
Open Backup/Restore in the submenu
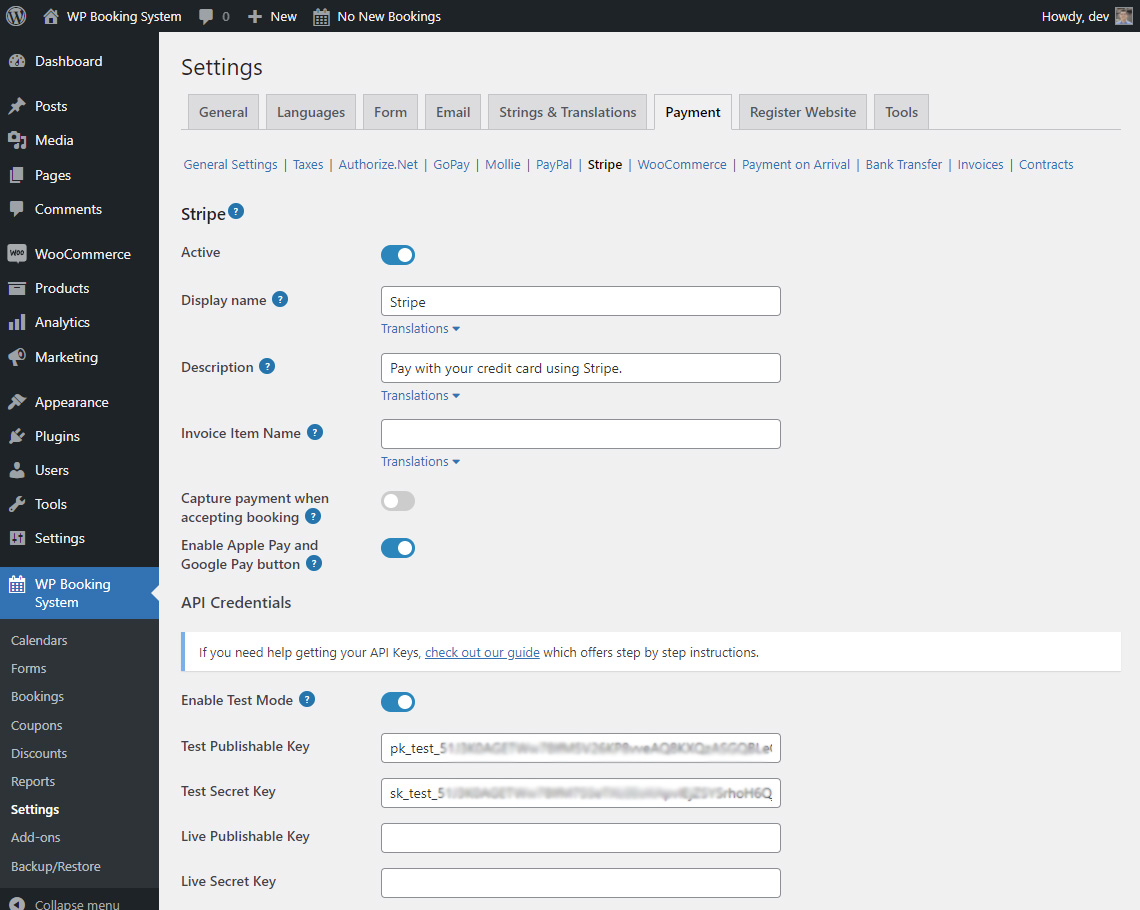click(56, 866)
